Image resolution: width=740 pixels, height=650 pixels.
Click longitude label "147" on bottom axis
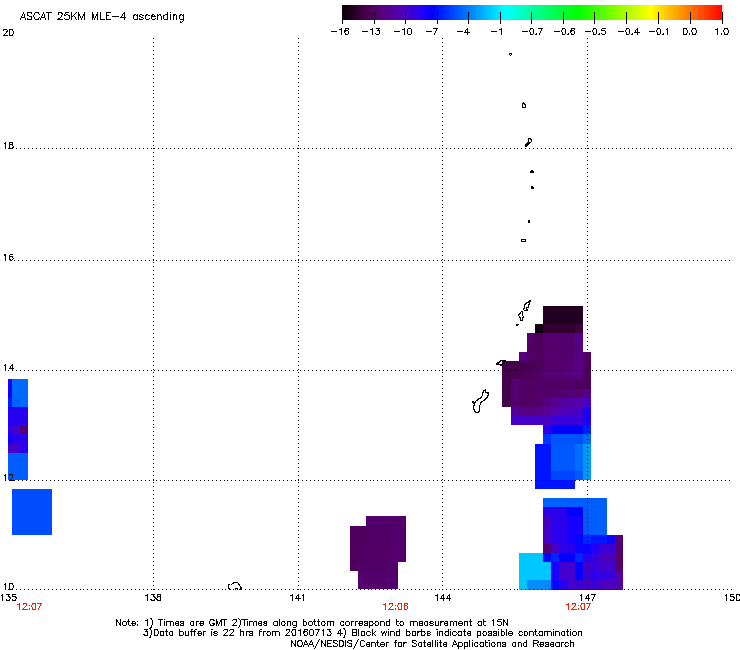587,597
